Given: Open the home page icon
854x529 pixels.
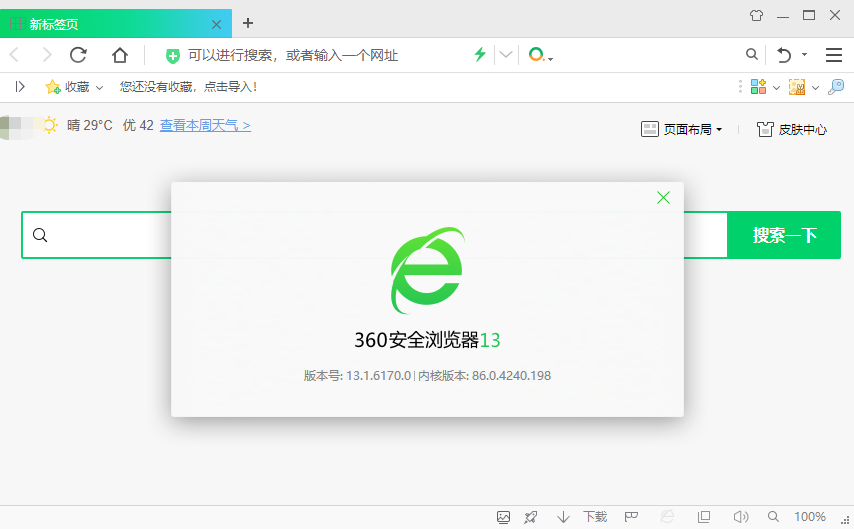Looking at the screenshot, I should pos(120,55).
